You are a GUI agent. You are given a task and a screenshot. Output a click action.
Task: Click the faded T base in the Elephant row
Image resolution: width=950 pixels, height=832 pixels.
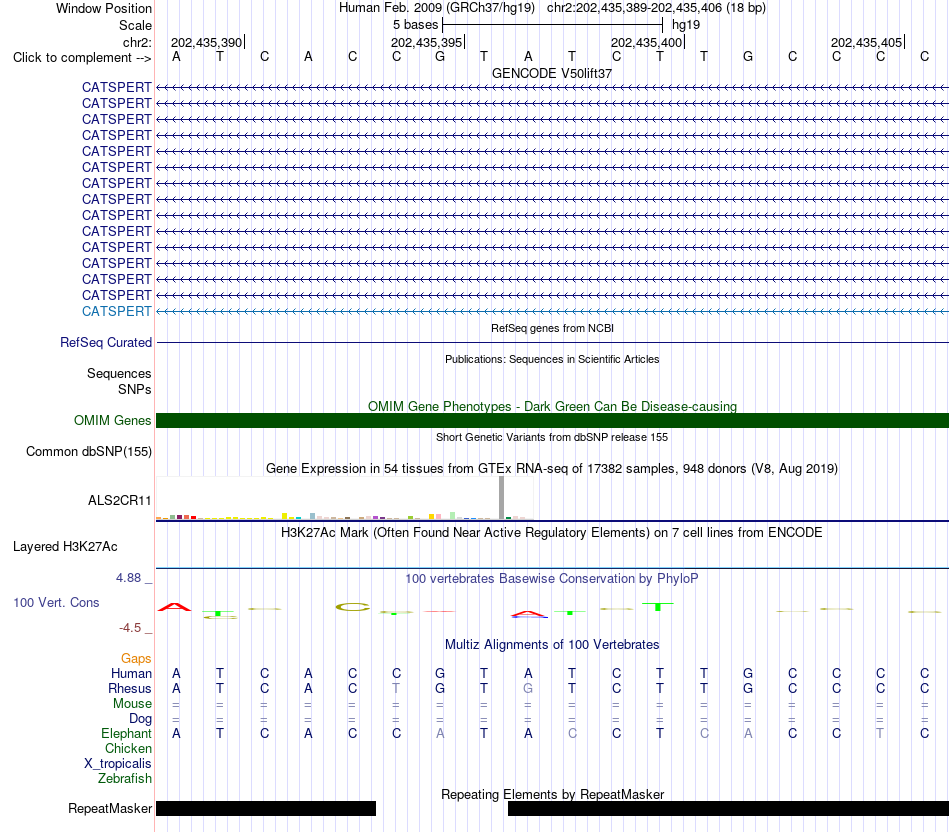point(880,734)
